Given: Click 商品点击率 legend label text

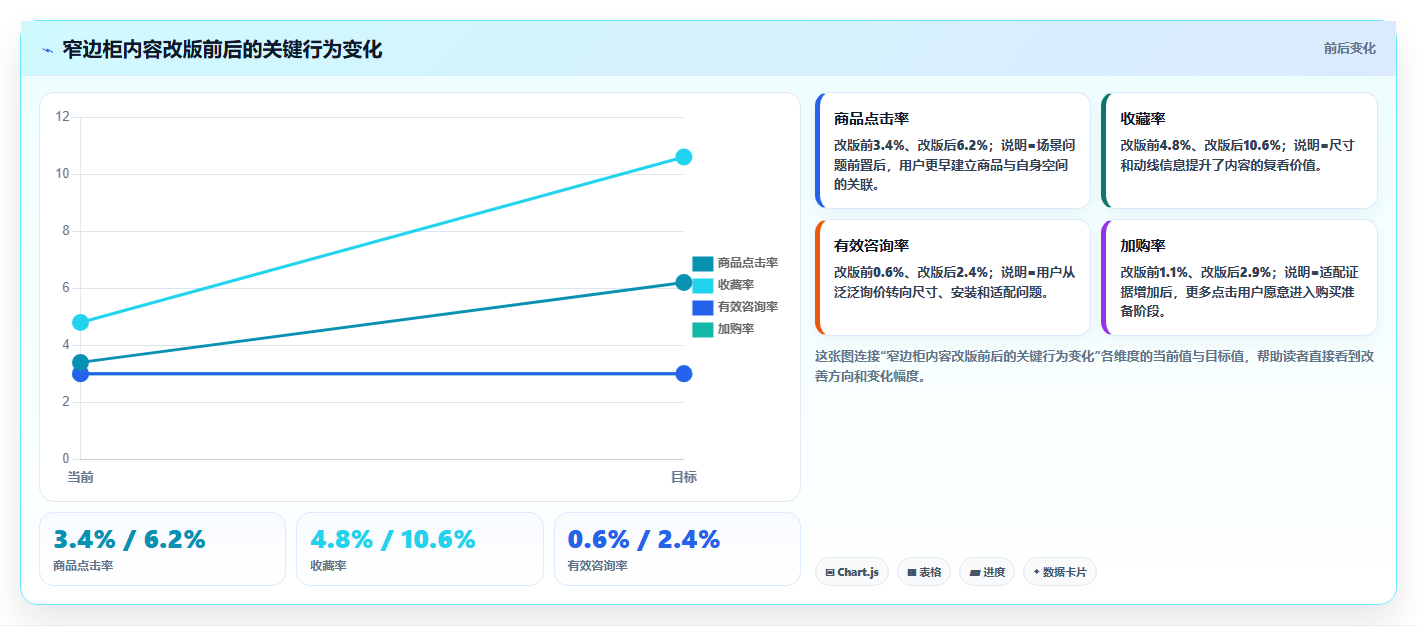Looking at the screenshot, I should (x=747, y=263).
